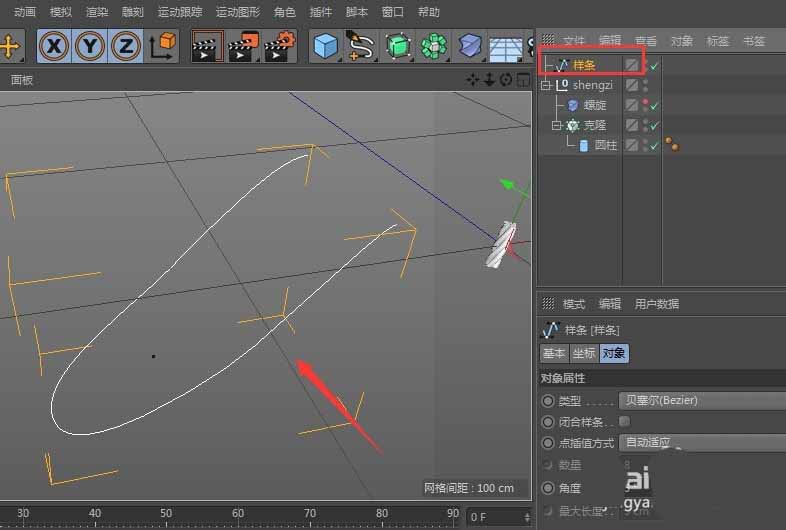Click the green MoGraph cloner icon

click(433, 46)
